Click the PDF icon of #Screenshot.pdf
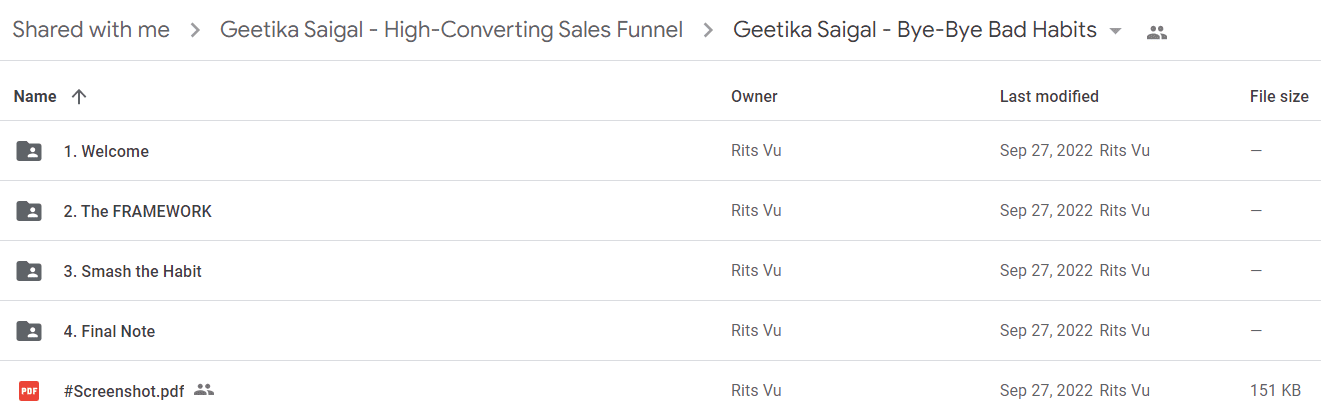1321x413 pixels. [x=29, y=390]
